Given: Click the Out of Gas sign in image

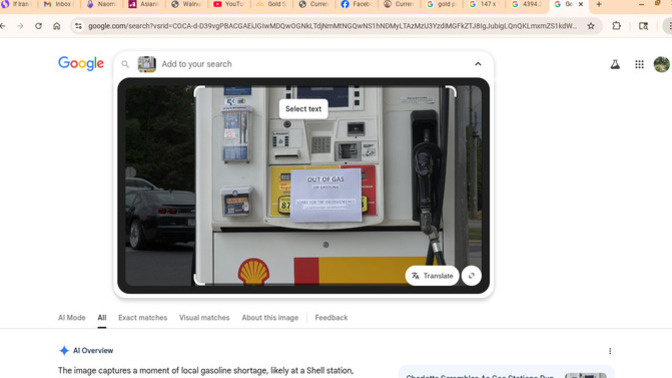Looking at the screenshot, I should point(326,195).
